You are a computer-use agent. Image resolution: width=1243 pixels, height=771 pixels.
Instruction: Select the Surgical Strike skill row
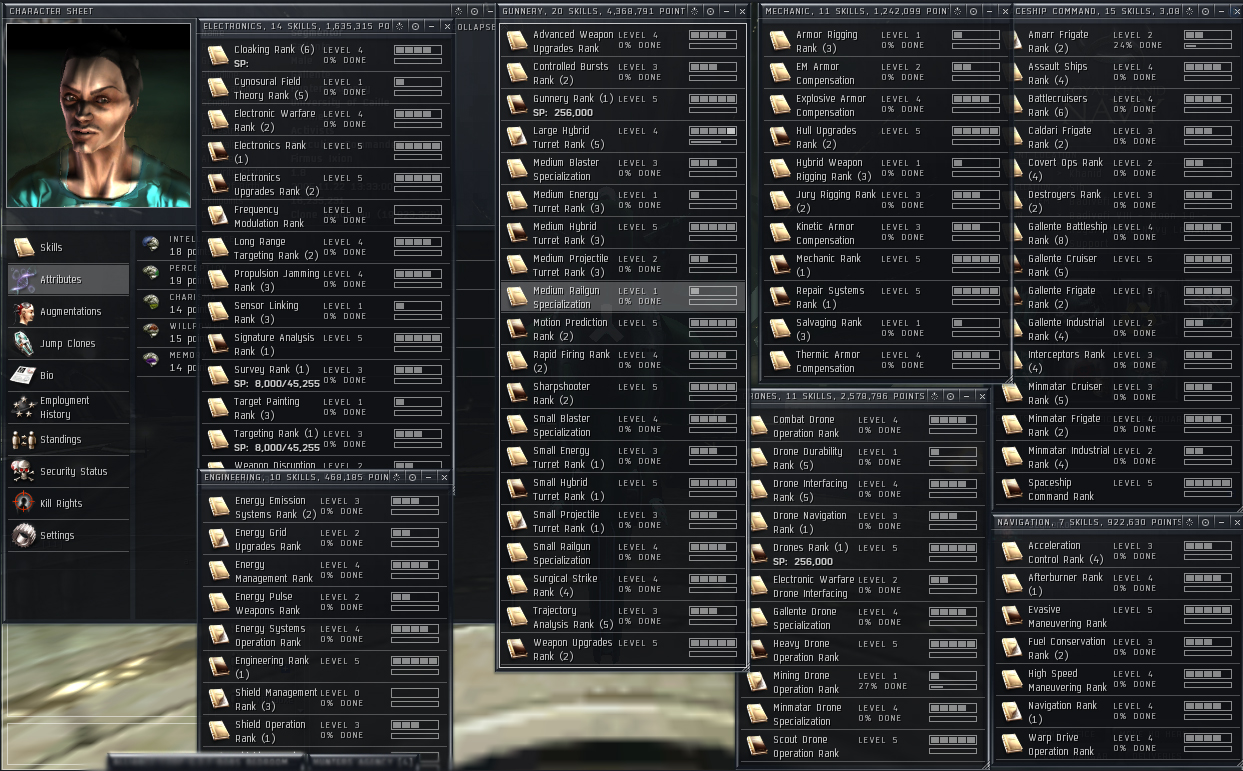click(x=623, y=584)
